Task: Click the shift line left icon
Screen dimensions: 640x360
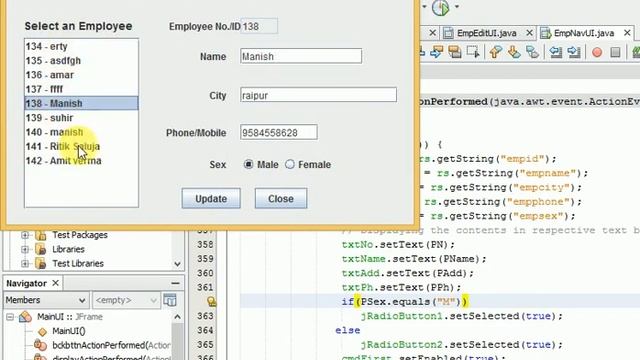Action: click(x=556, y=52)
